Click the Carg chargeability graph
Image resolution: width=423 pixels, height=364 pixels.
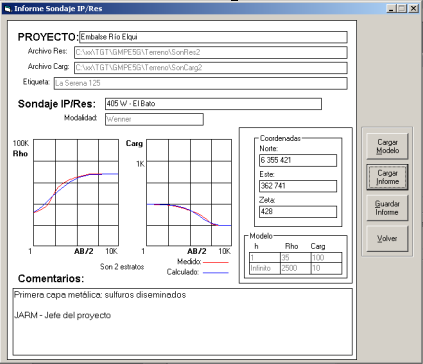pyautogui.click(x=189, y=193)
